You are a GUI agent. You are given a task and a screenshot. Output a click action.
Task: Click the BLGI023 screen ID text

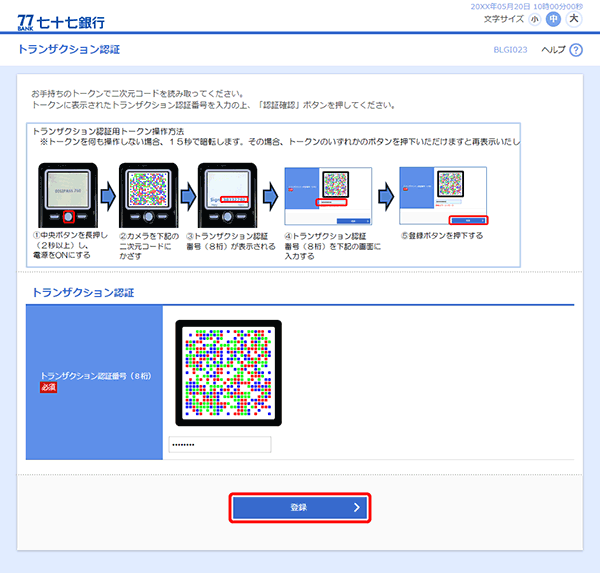pyautogui.click(x=510, y=50)
